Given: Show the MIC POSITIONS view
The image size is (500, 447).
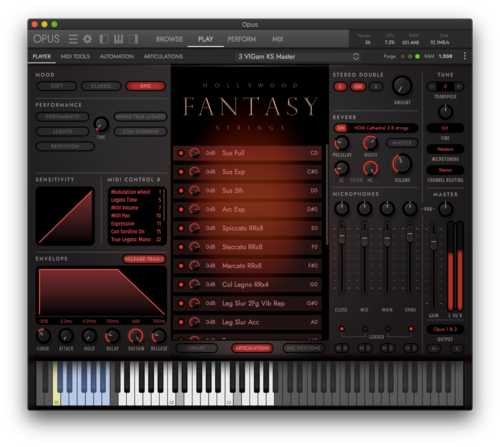Looking at the screenshot, I should (x=303, y=348).
